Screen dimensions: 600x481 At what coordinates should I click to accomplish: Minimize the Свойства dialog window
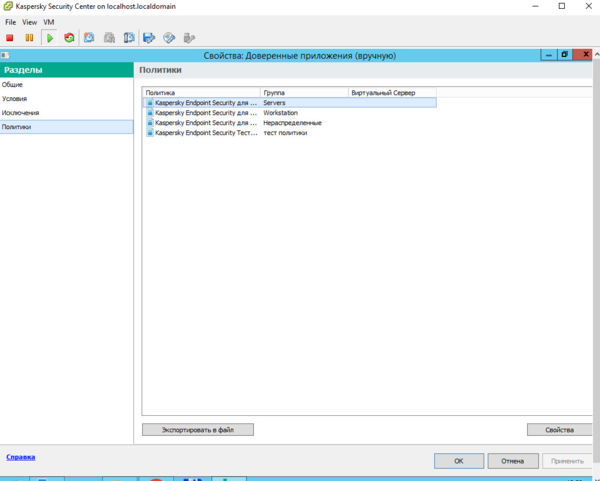(549, 55)
